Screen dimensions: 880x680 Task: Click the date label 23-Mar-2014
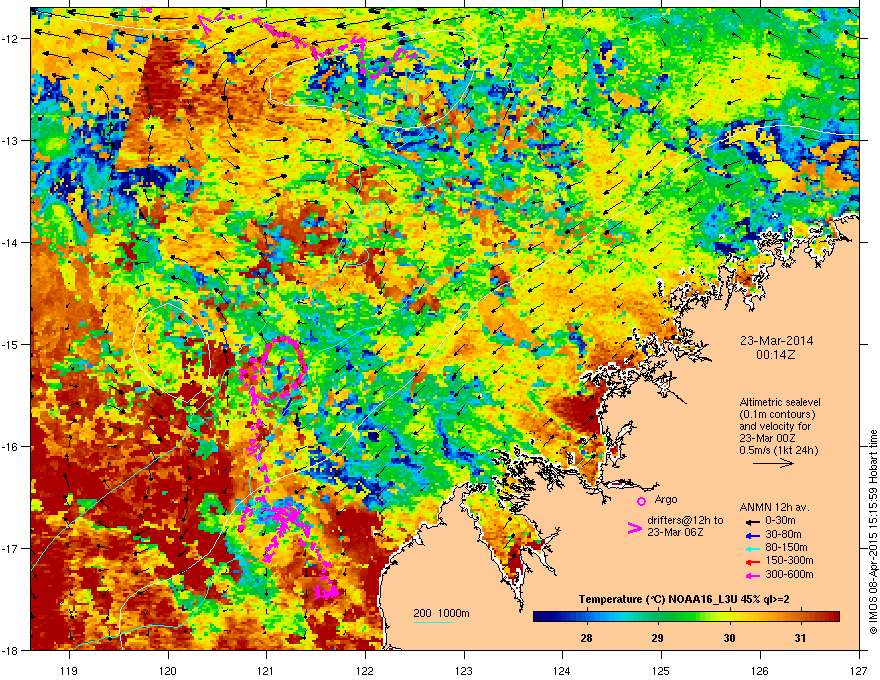[x=776, y=341]
